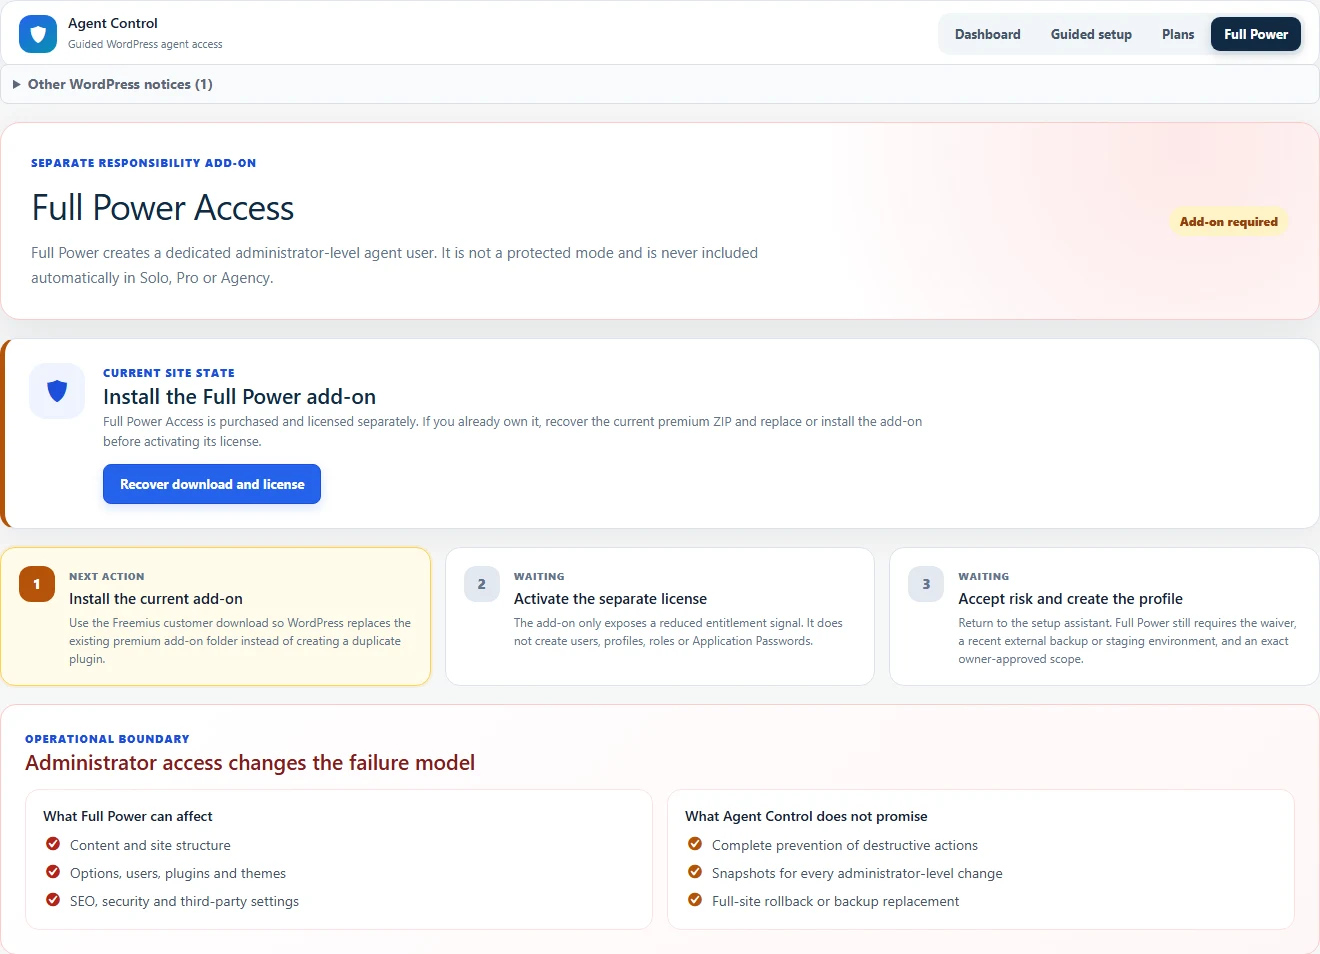
Task: Open the Dashboard tab
Action: click(987, 34)
